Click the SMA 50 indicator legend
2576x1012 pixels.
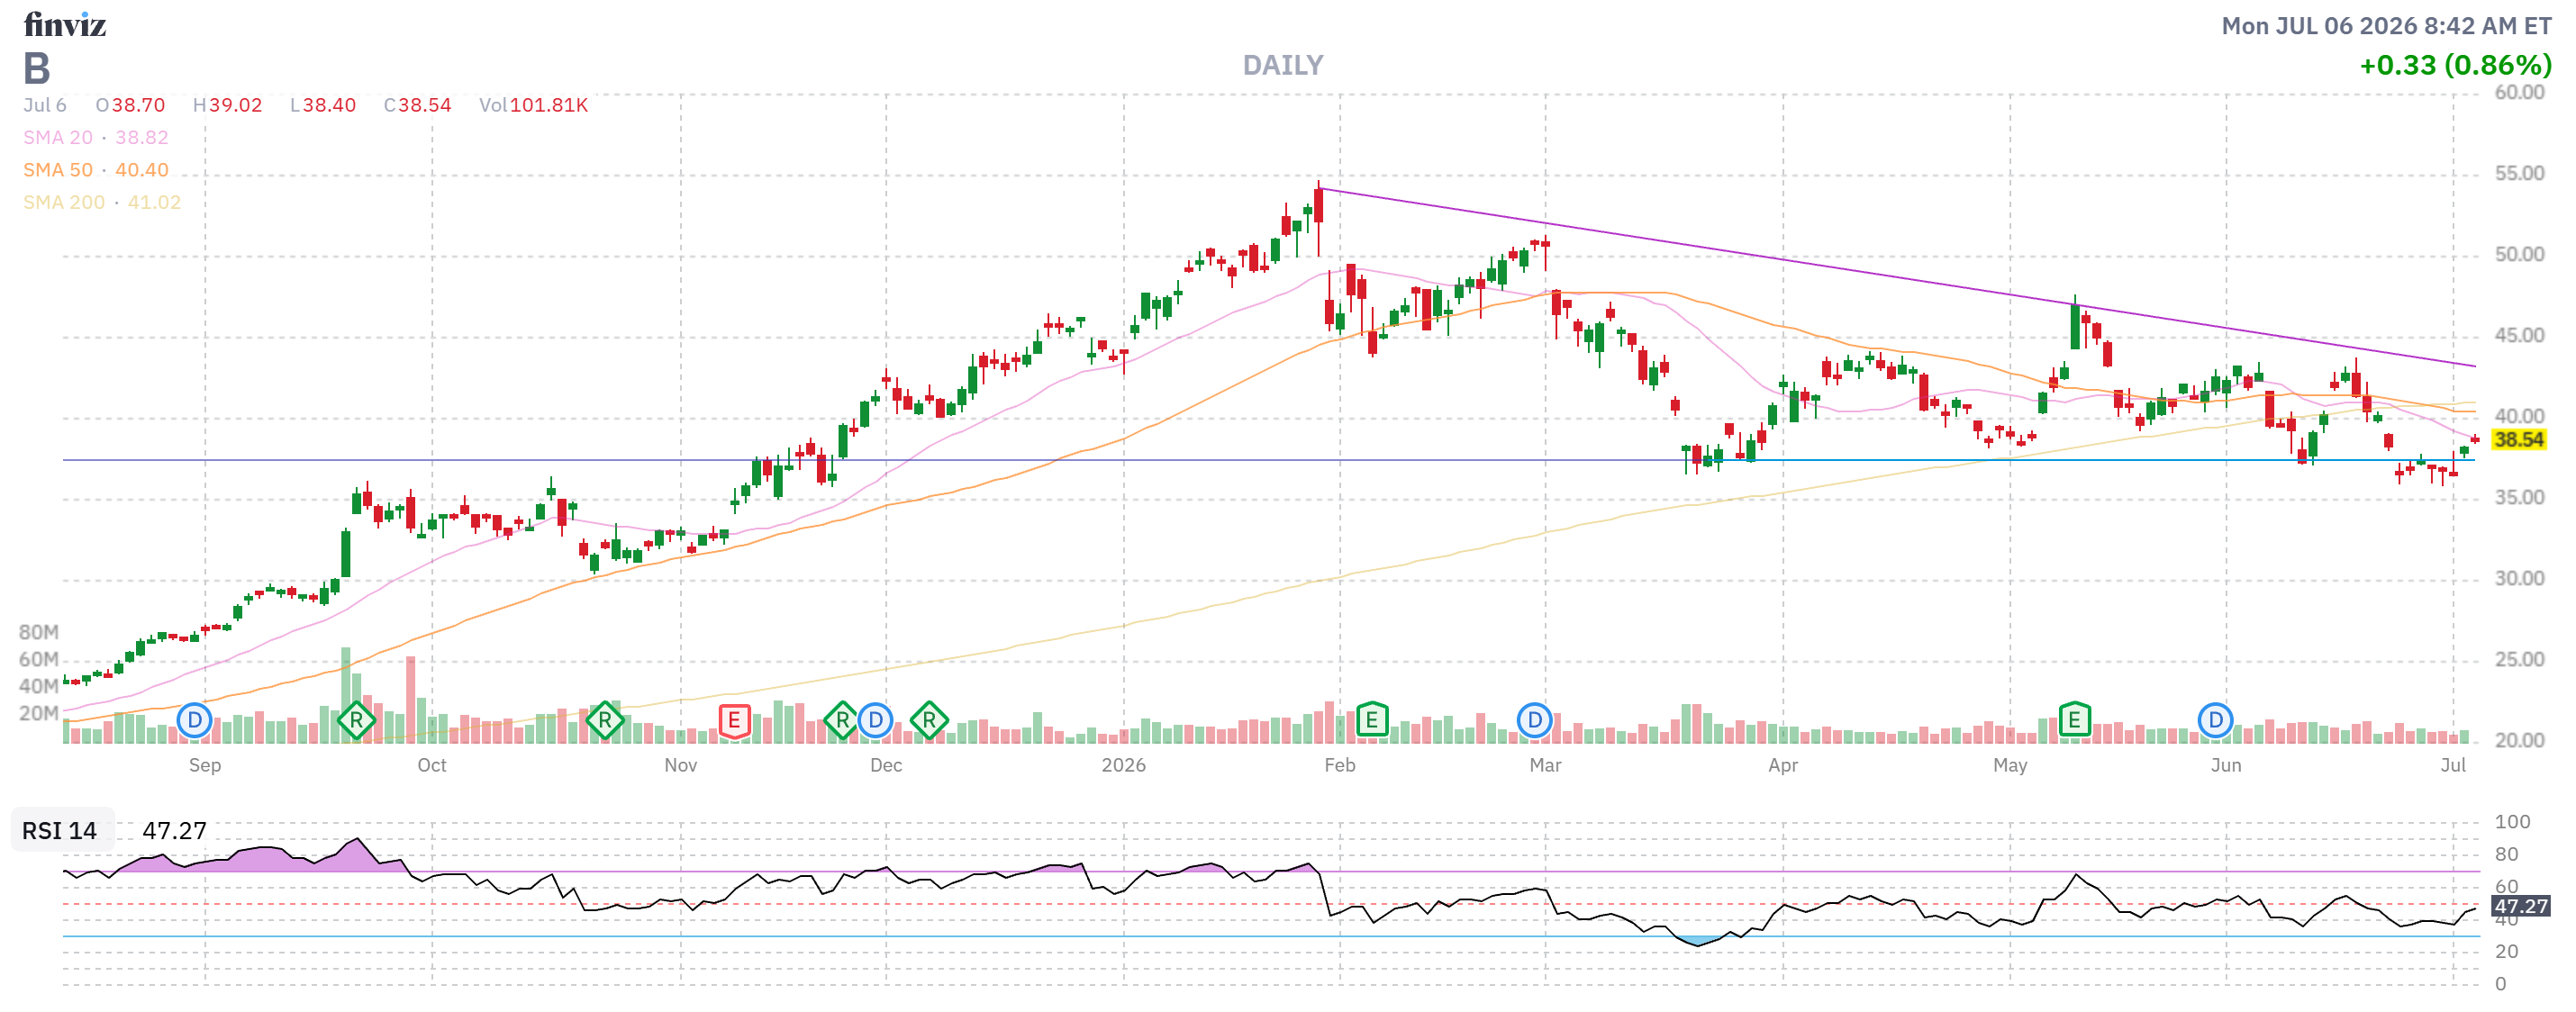(x=96, y=170)
